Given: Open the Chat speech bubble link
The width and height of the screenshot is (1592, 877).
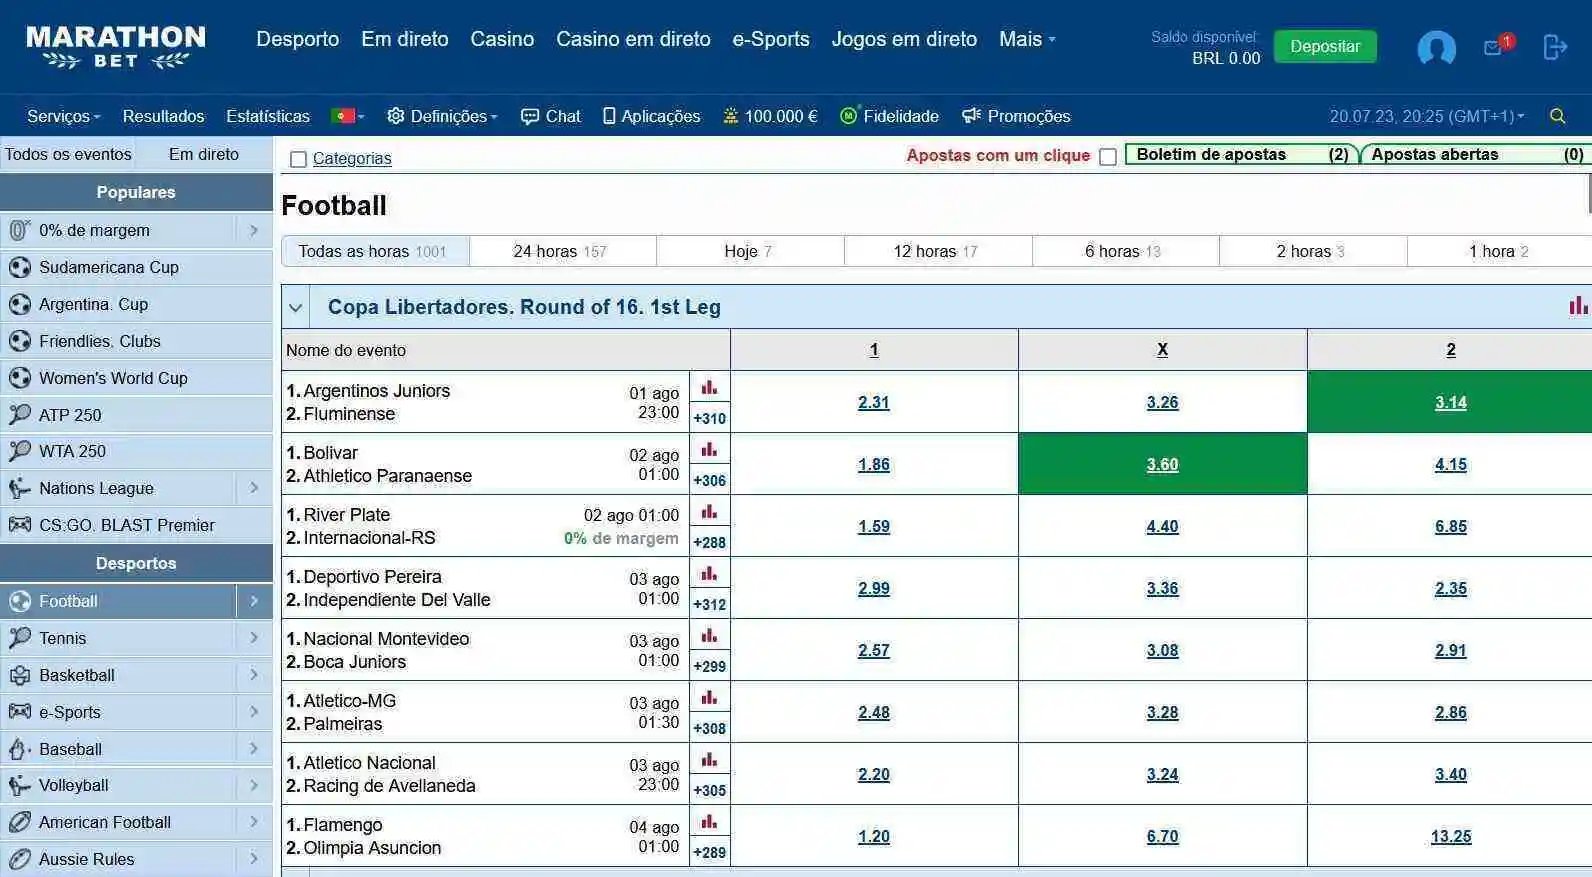Looking at the screenshot, I should pos(551,116).
